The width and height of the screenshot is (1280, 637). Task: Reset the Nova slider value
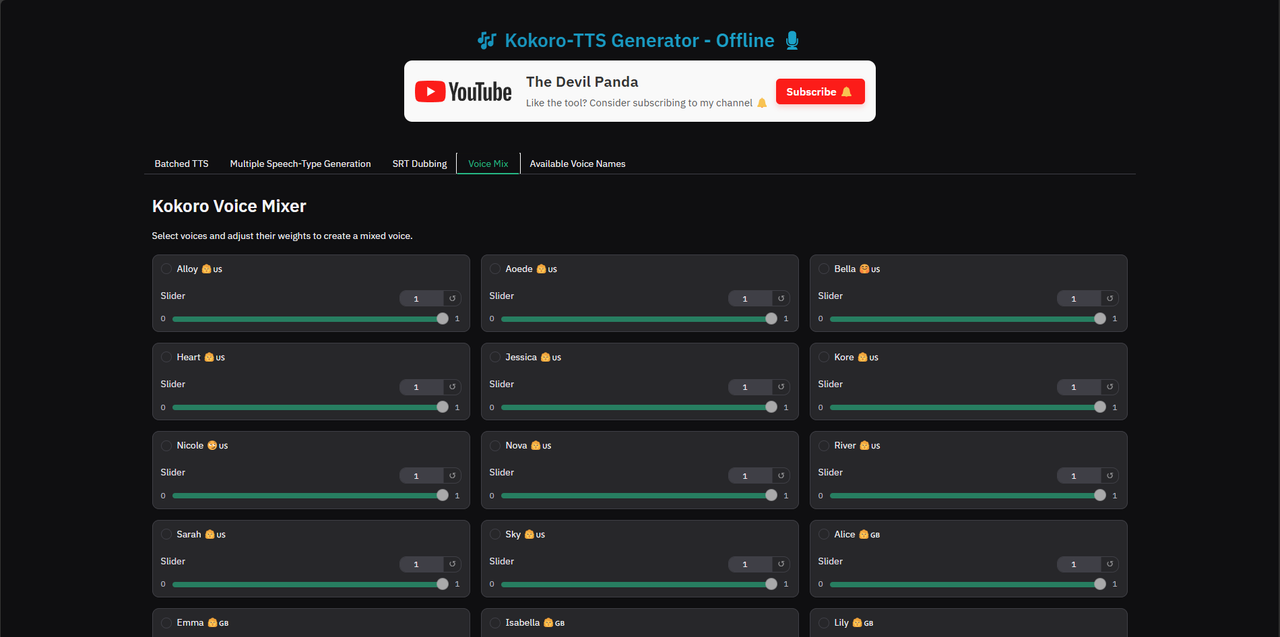(x=781, y=476)
